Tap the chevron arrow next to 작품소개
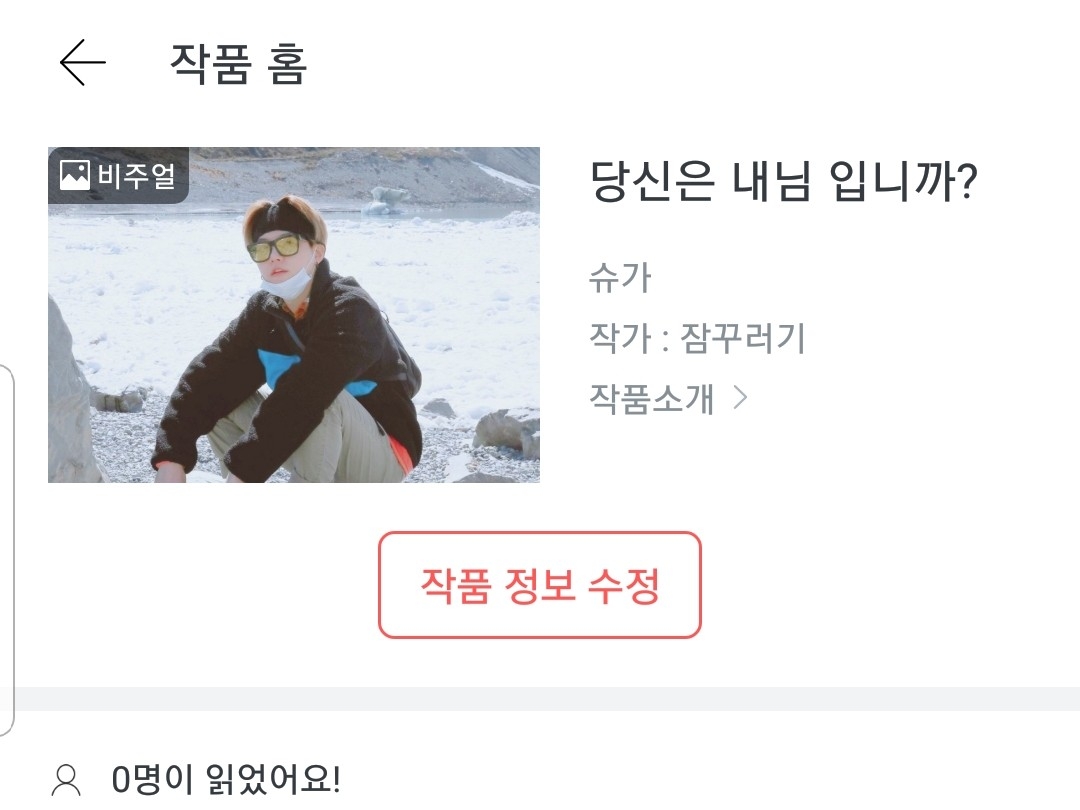This screenshot has height=810, width=1080. [x=740, y=397]
